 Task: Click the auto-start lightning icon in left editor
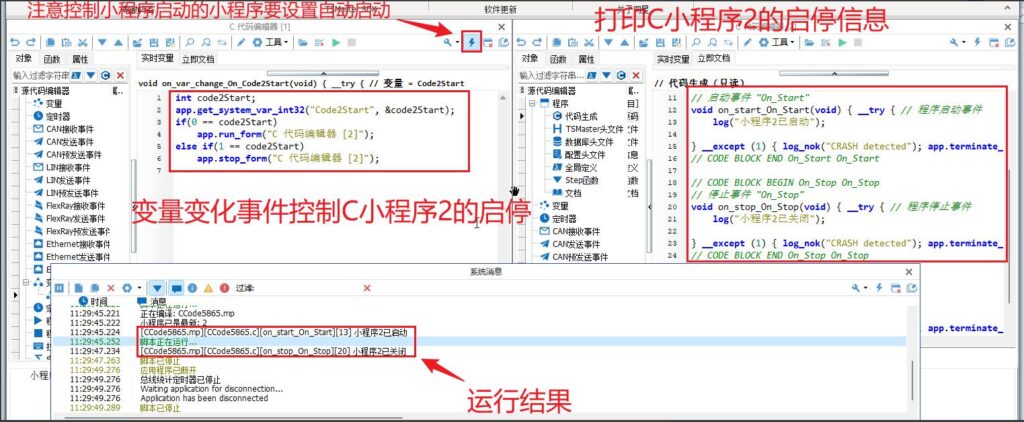[472, 43]
